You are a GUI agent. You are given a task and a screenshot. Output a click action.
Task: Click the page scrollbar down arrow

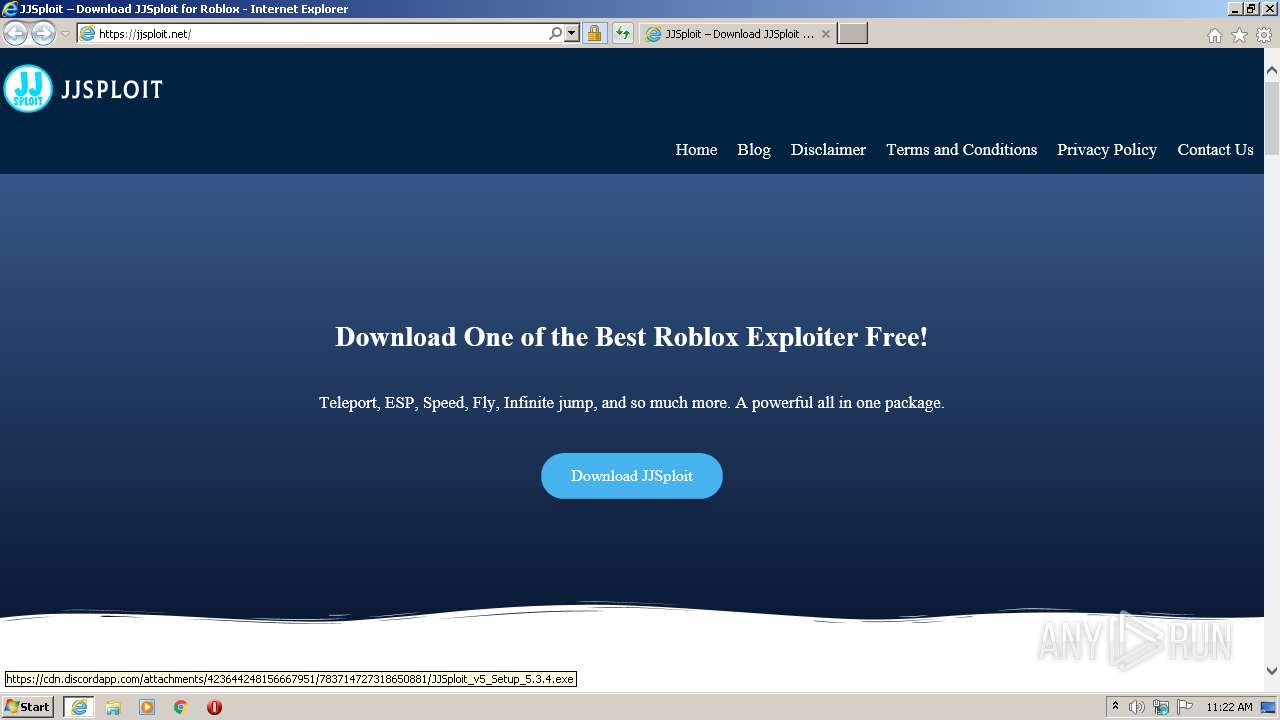1272,671
